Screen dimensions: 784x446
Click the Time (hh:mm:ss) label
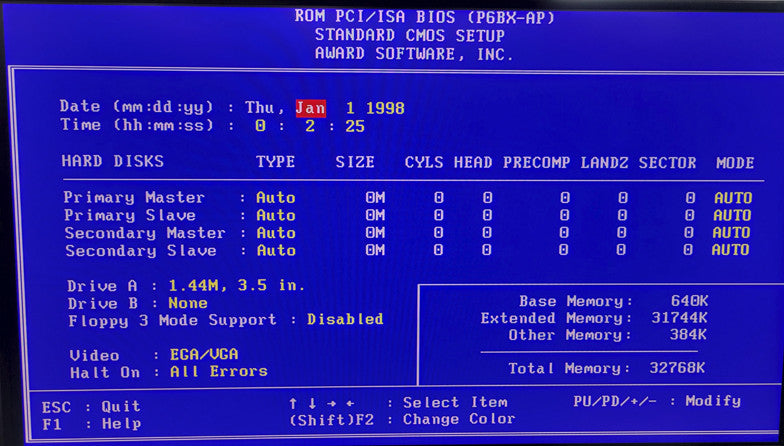click(x=137, y=124)
